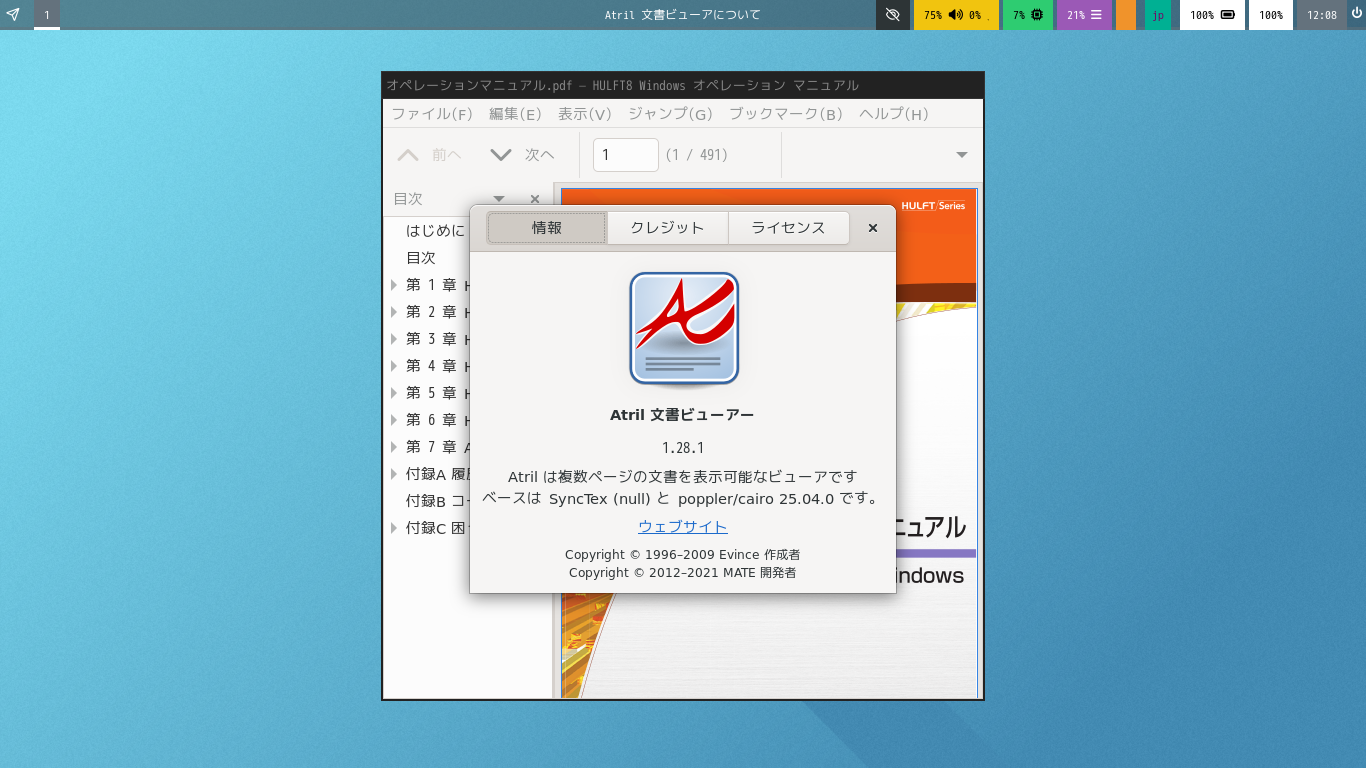Viewport: 1366px width, 768px height.
Task: Expand 付録C in the outline
Action: [x=394, y=528]
